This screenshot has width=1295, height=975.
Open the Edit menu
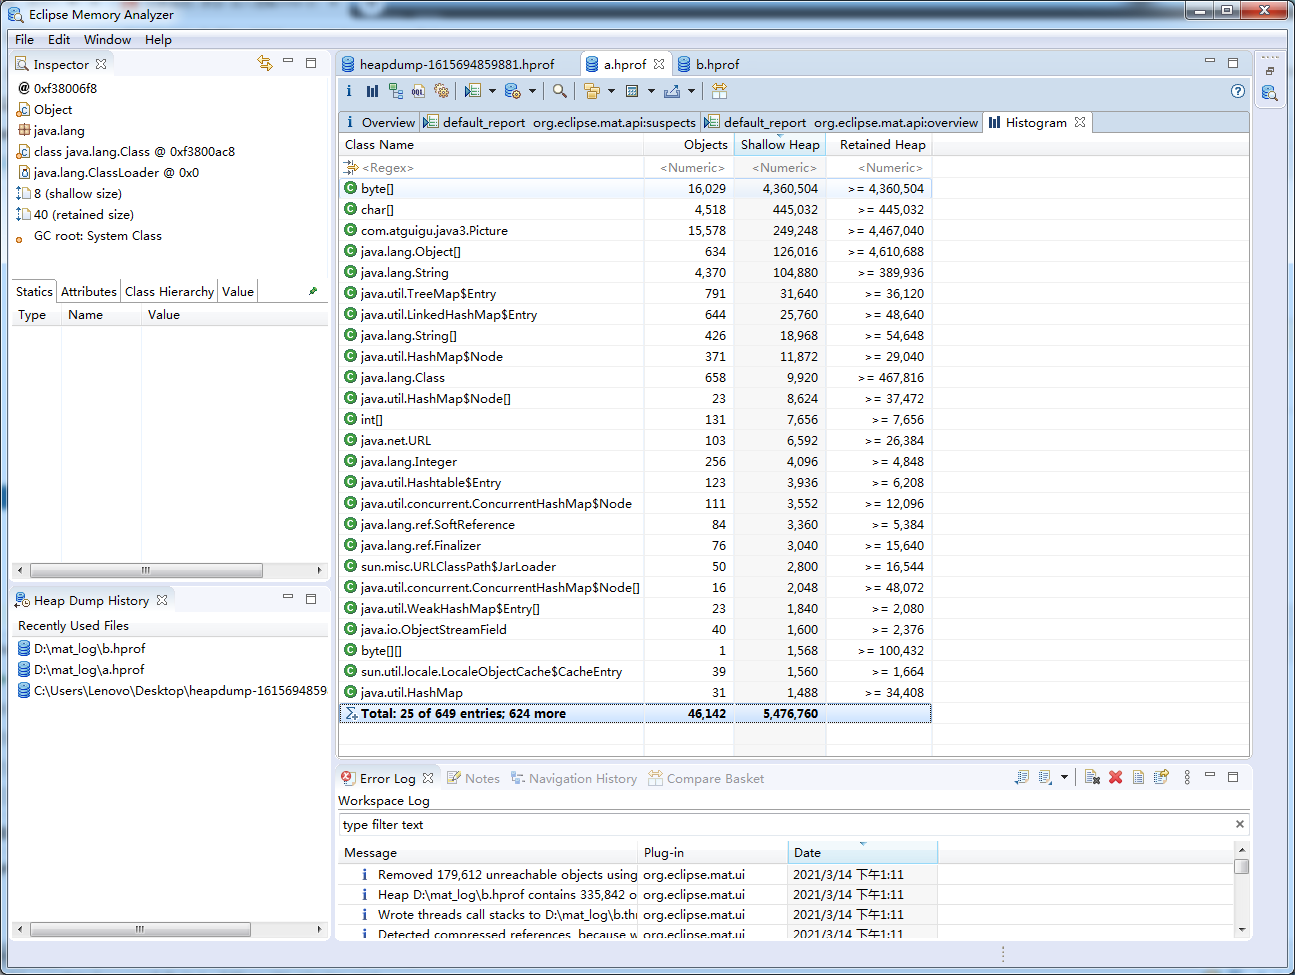59,40
